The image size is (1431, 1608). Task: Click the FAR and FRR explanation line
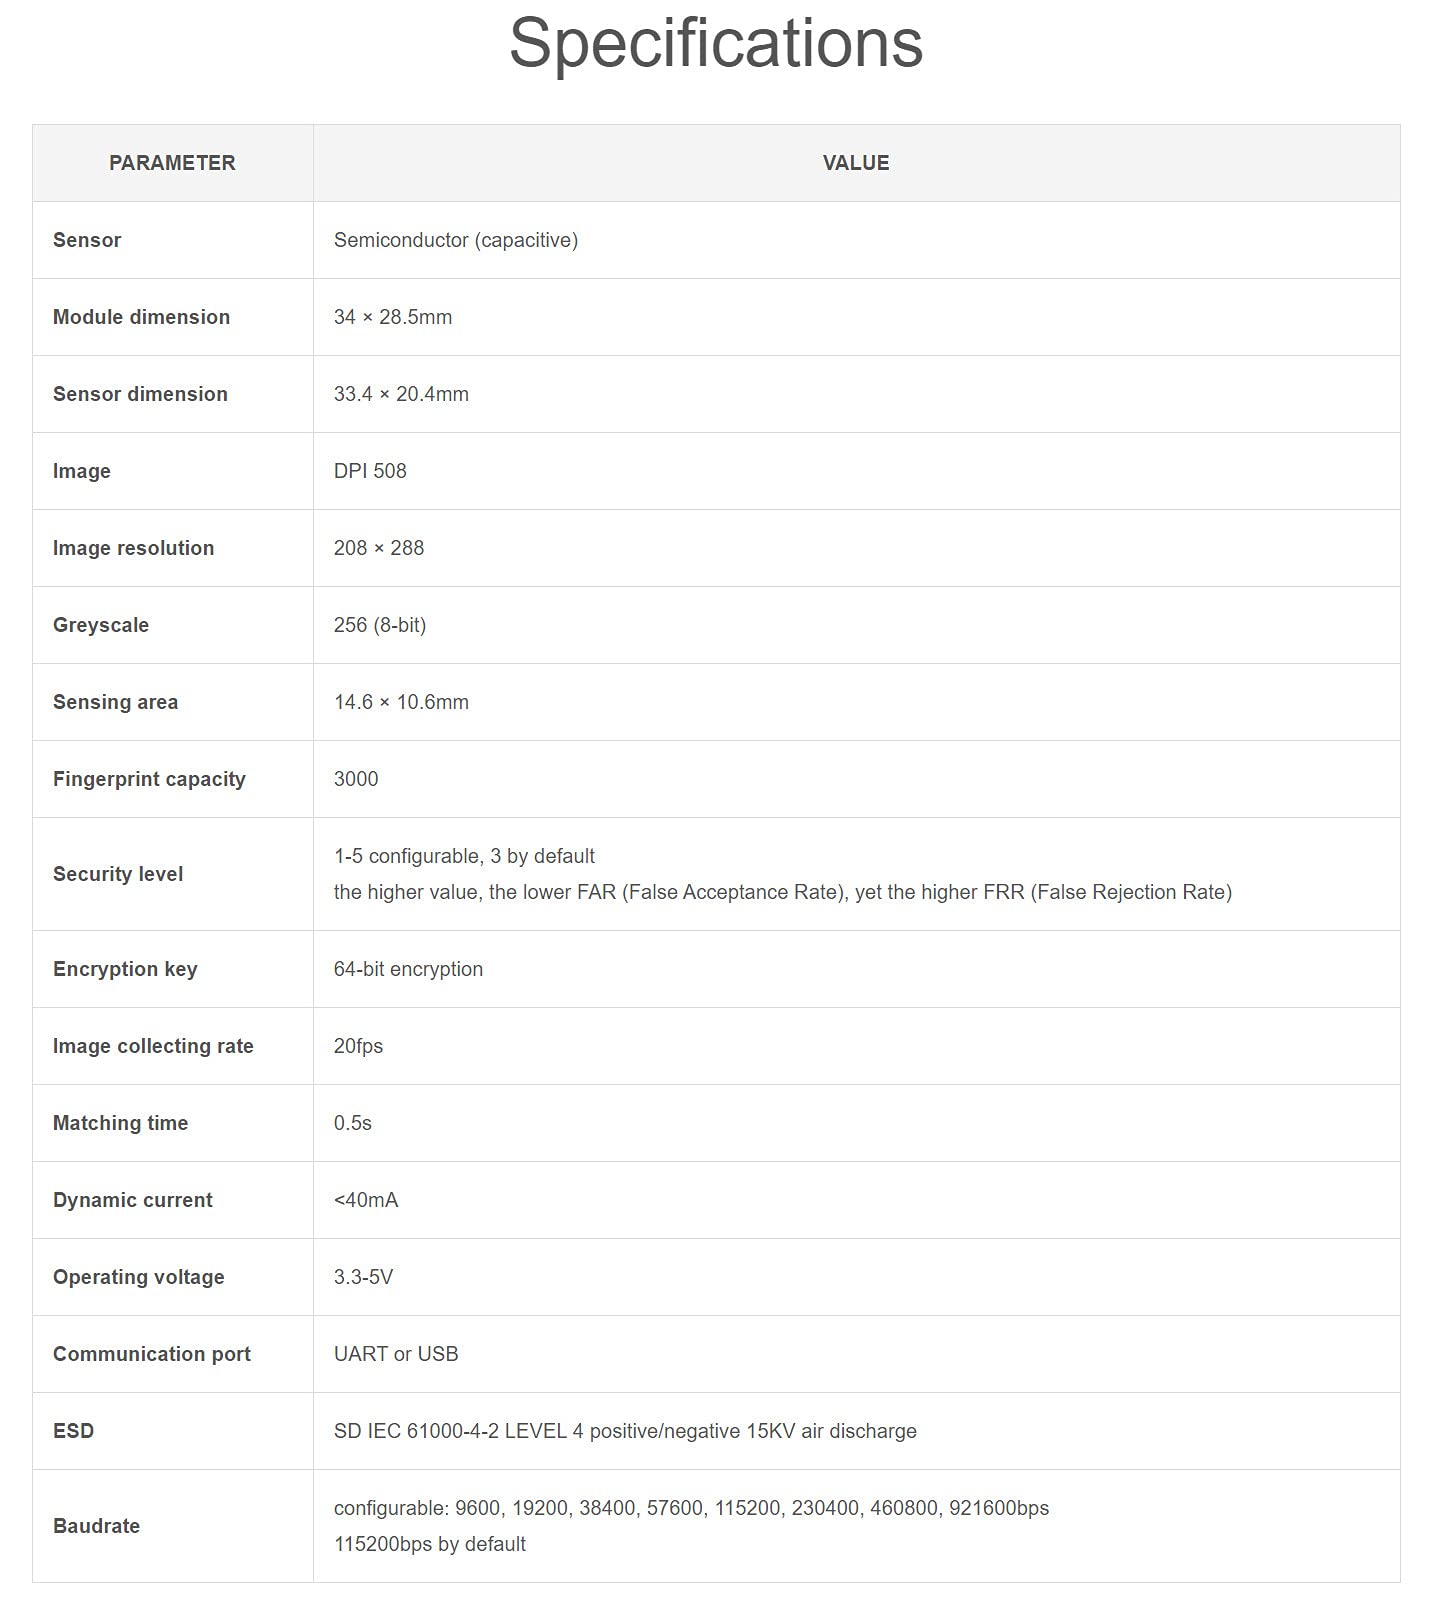pyautogui.click(x=782, y=892)
